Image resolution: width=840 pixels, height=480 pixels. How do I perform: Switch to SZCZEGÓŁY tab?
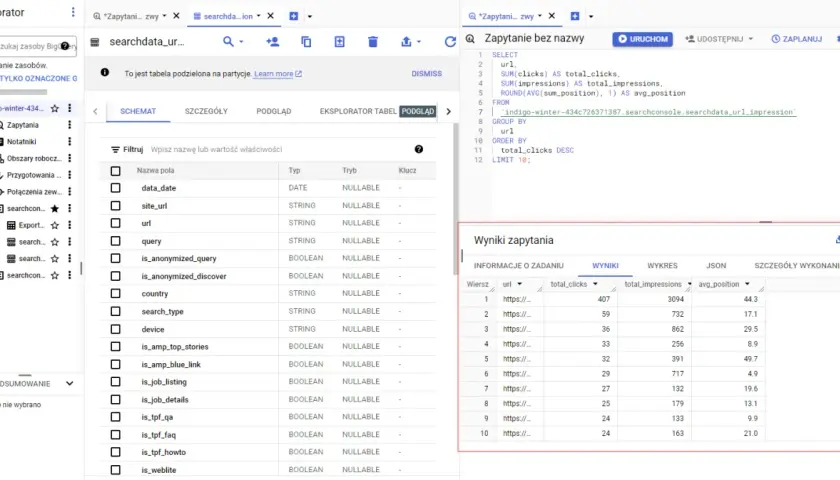(x=206, y=111)
